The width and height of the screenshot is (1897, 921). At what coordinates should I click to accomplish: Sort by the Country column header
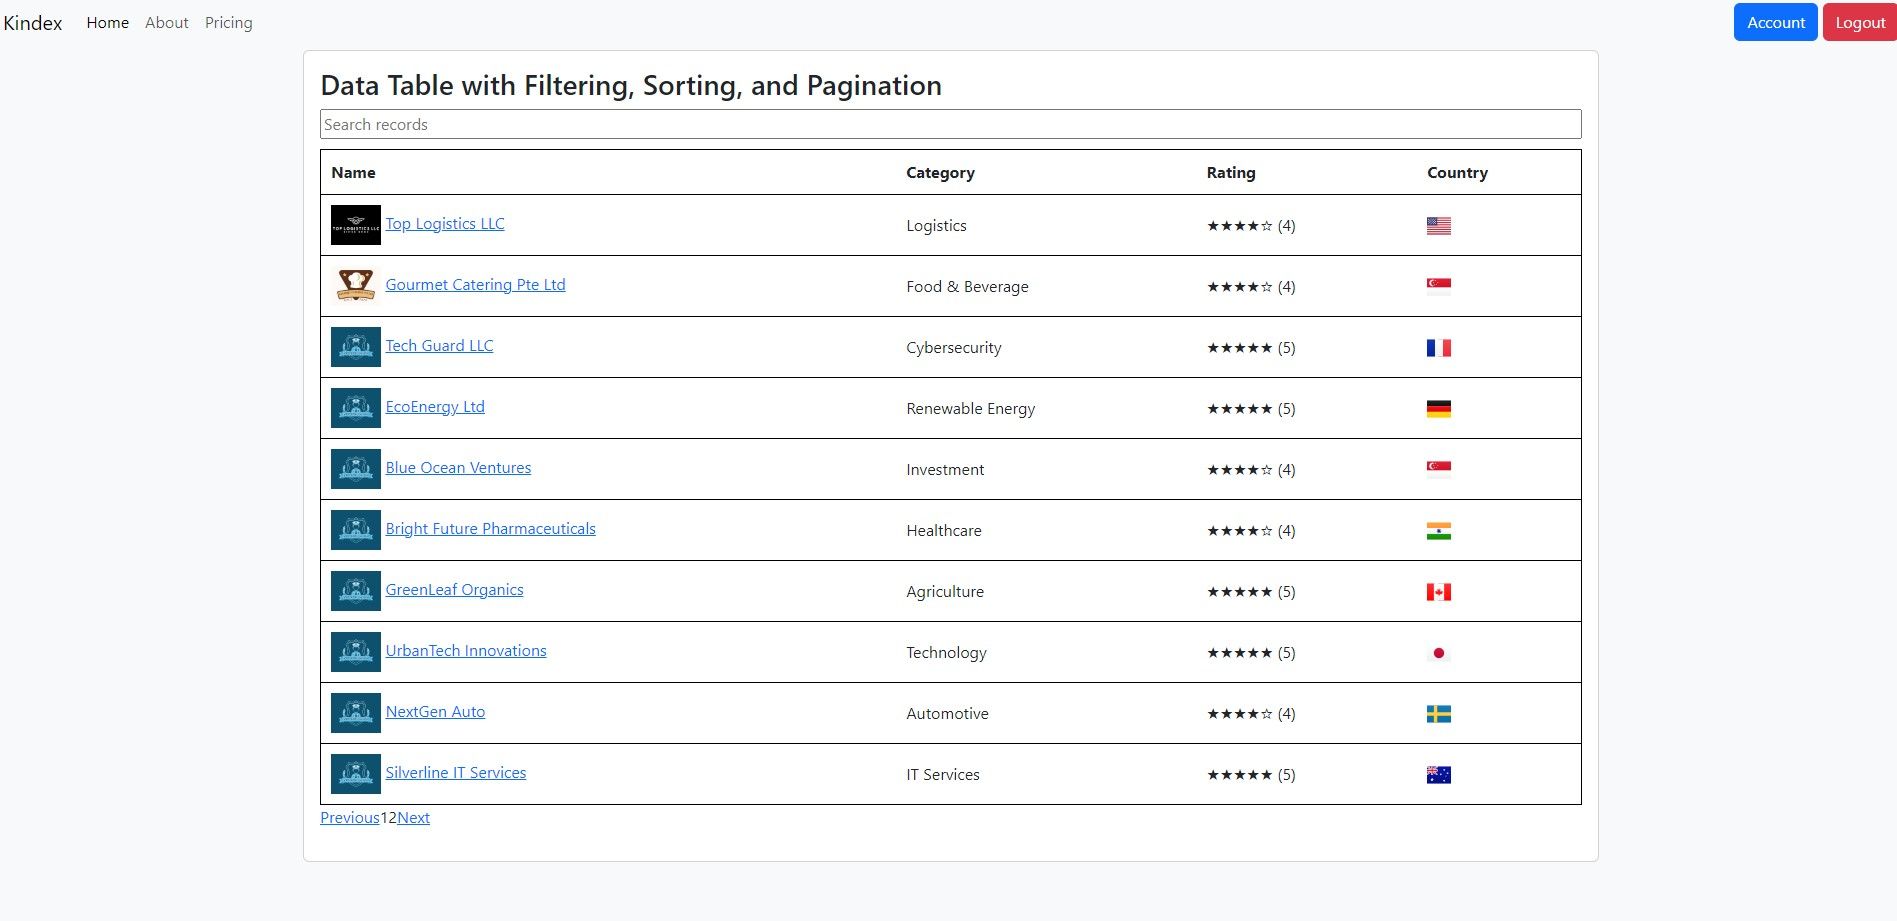pyautogui.click(x=1458, y=173)
